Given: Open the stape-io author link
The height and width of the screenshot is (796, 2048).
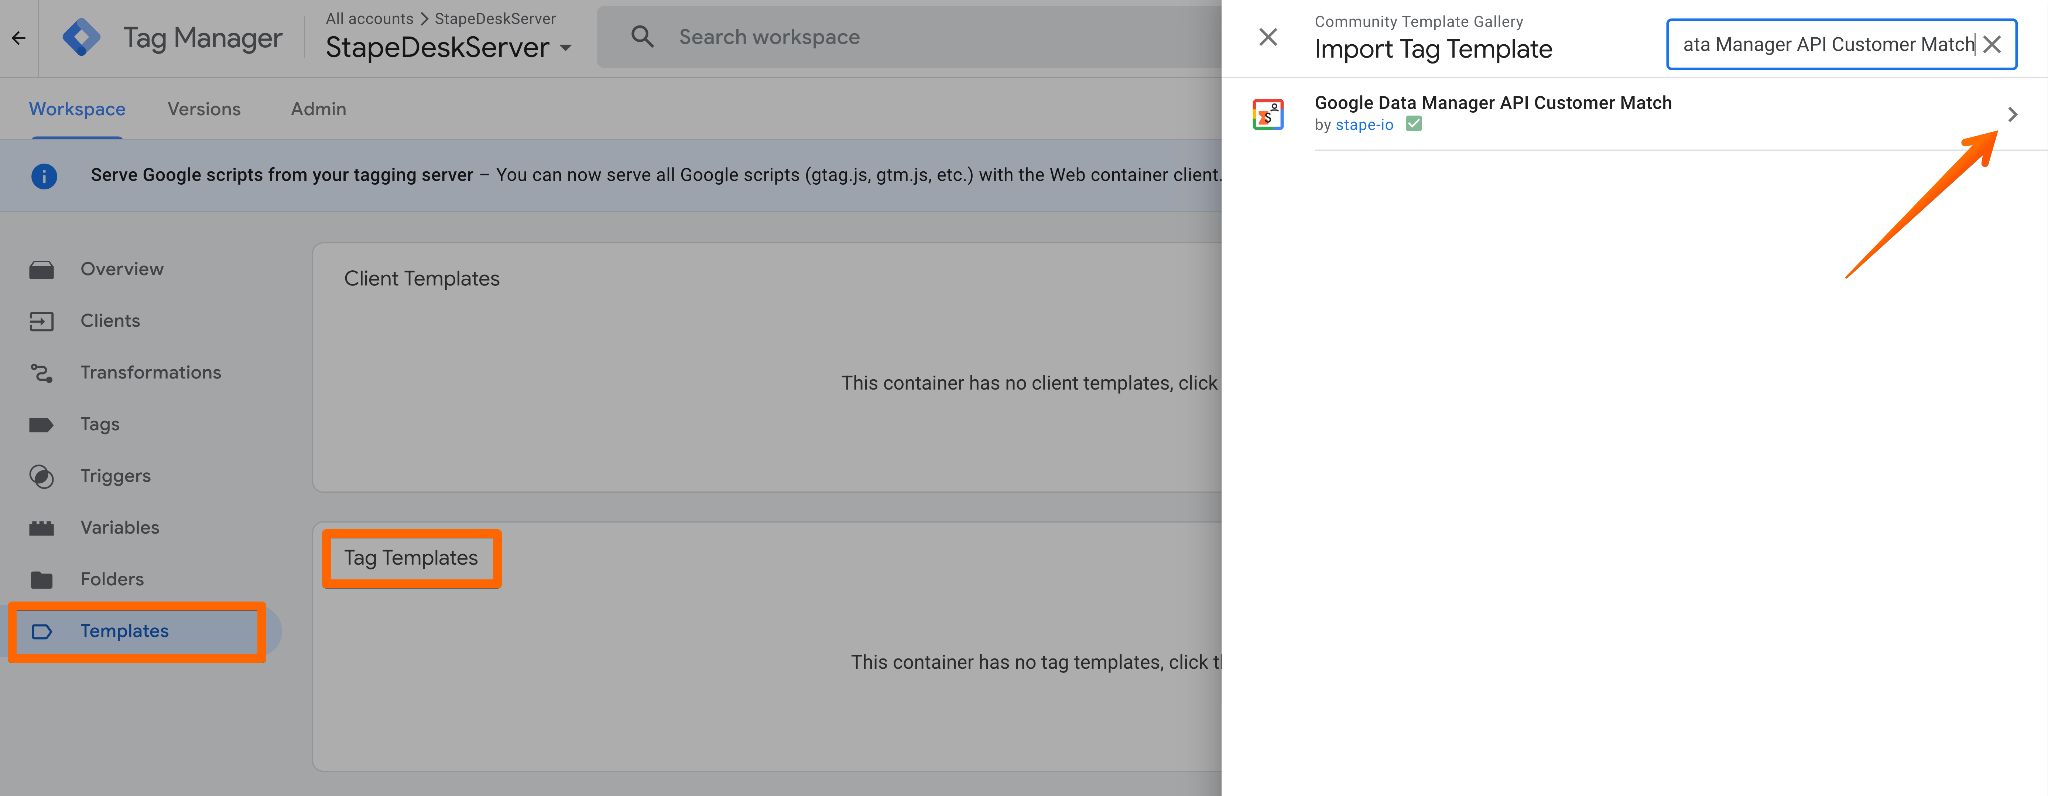Looking at the screenshot, I should [1364, 125].
